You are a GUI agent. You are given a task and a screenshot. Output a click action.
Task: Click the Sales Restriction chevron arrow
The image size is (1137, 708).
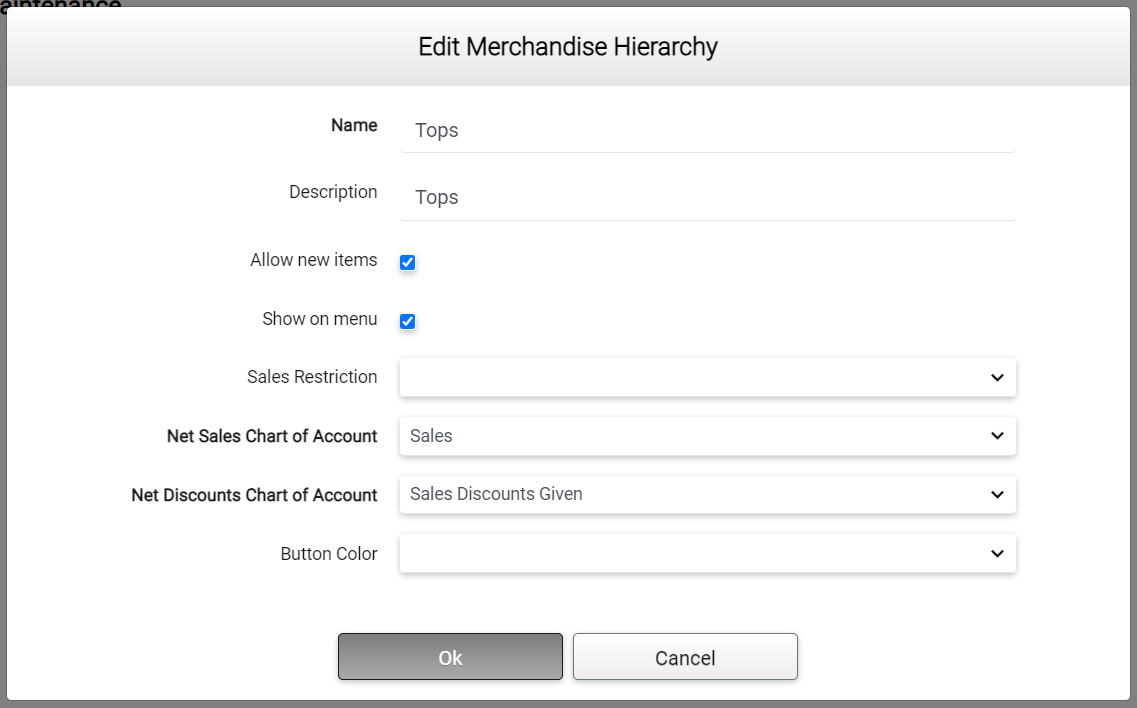coord(996,378)
